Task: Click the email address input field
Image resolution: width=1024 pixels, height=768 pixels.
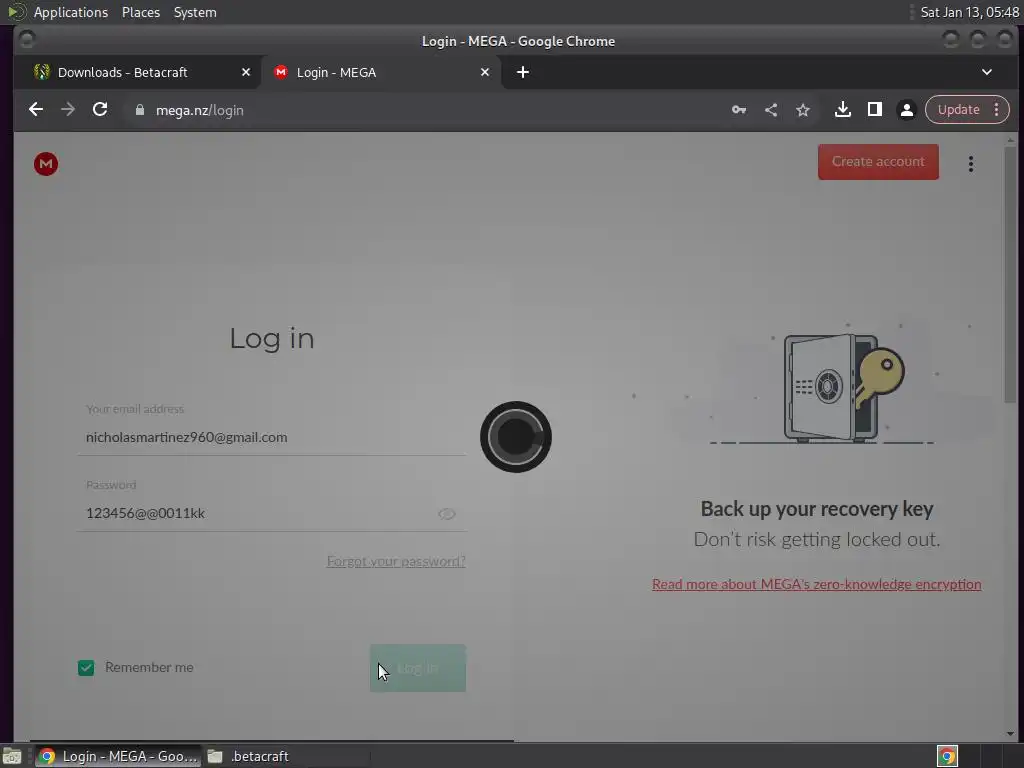Action: [x=272, y=437]
